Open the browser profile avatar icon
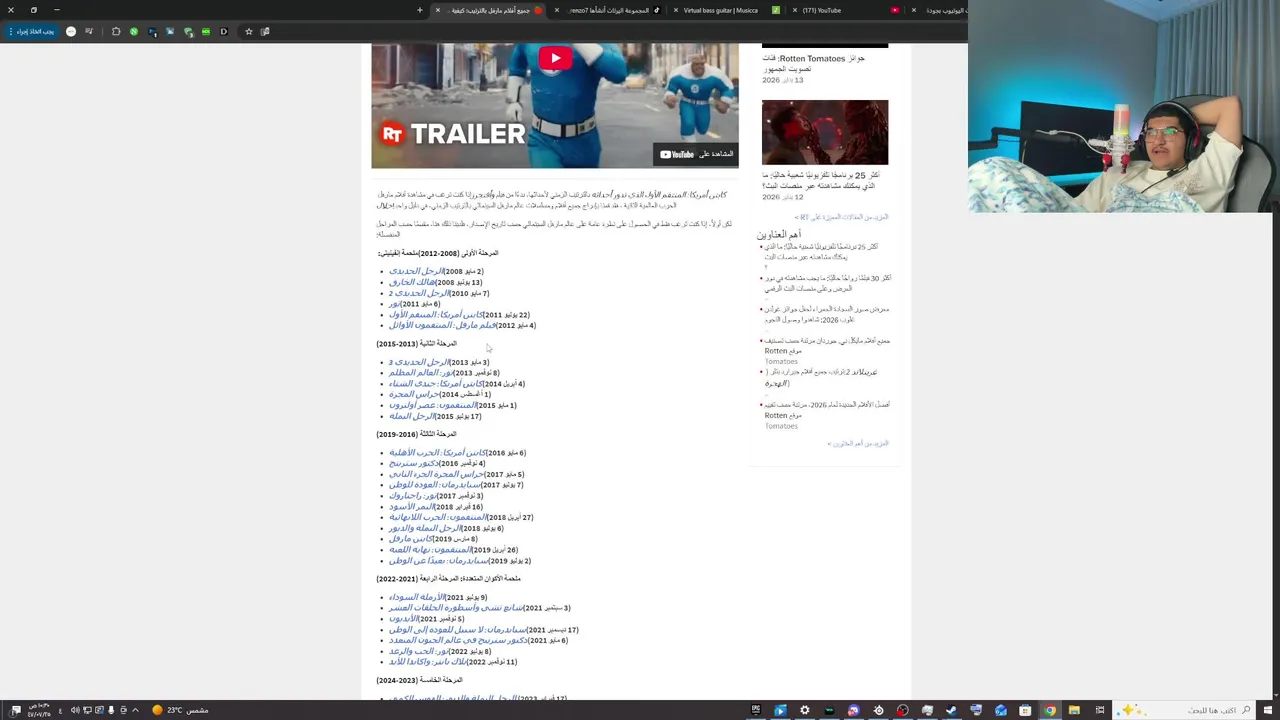This screenshot has width=1280, height=720. (71, 32)
